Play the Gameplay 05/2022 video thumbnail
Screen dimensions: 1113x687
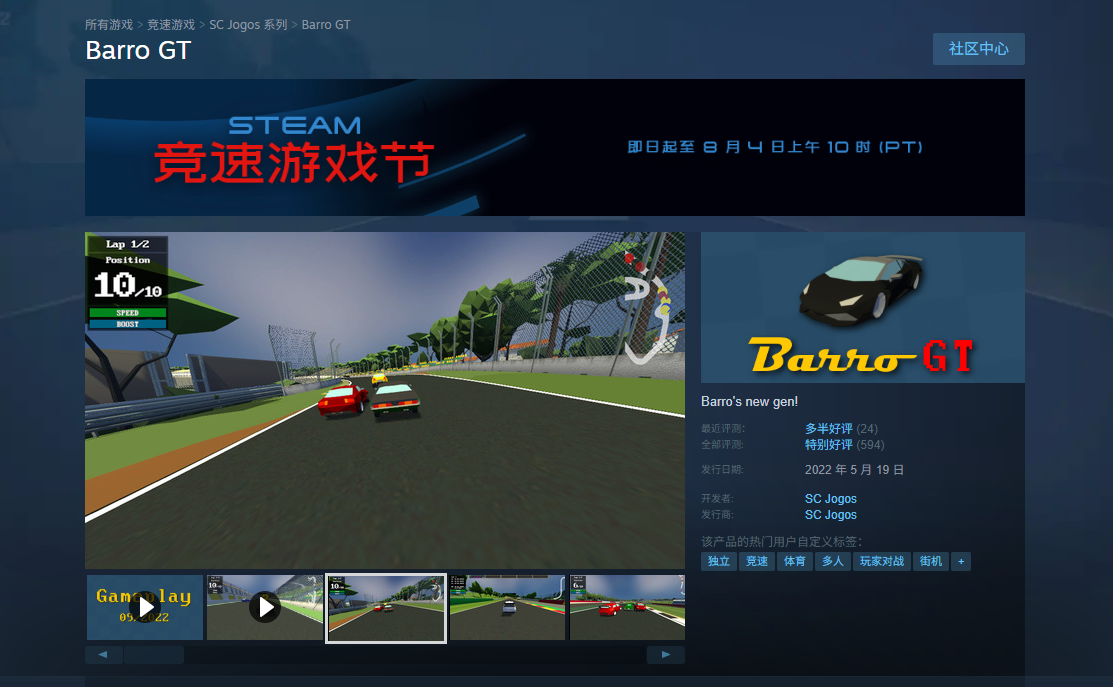tap(145, 608)
